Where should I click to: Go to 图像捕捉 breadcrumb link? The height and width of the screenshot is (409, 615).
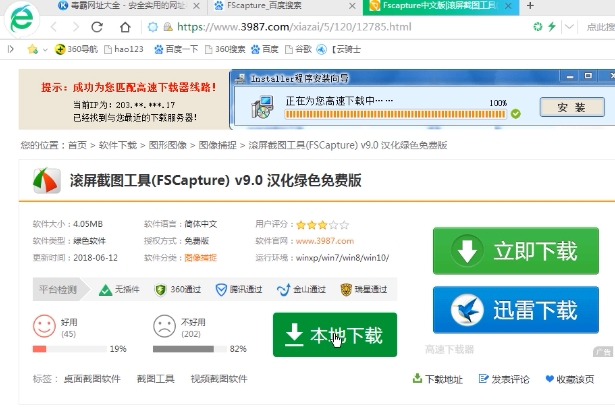coord(218,145)
